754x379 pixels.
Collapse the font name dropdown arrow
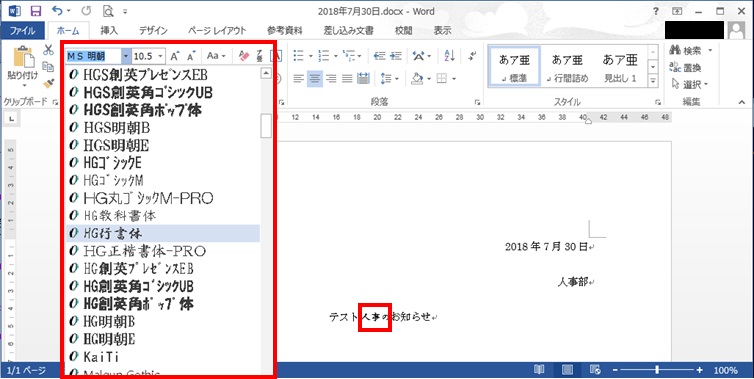tap(126, 56)
